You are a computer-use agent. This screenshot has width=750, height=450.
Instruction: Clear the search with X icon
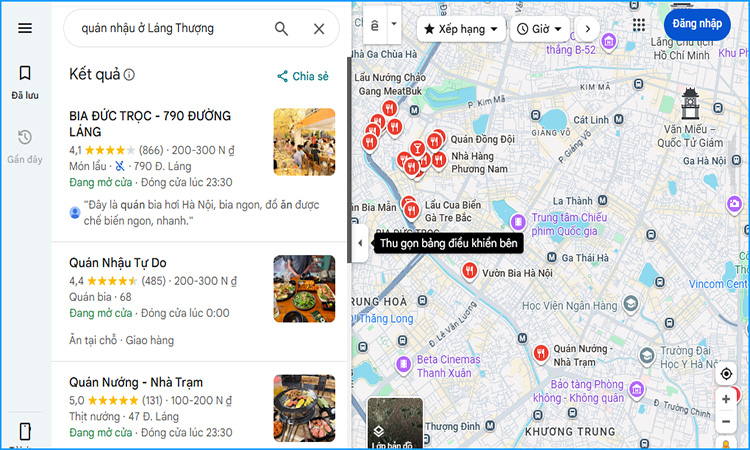click(319, 29)
